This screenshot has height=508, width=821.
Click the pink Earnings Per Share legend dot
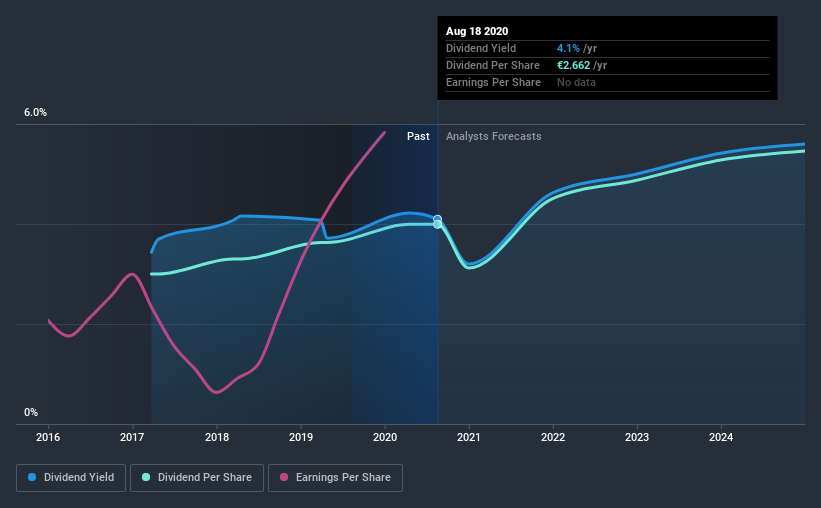pyautogui.click(x=284, y=477)
